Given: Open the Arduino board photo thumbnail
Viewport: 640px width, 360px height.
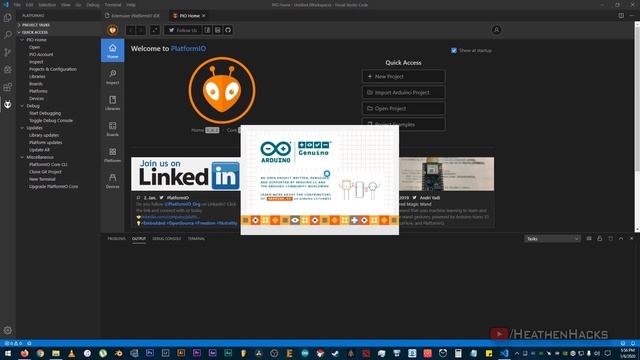Looking at the screenshot, I should tap(447, 174).
